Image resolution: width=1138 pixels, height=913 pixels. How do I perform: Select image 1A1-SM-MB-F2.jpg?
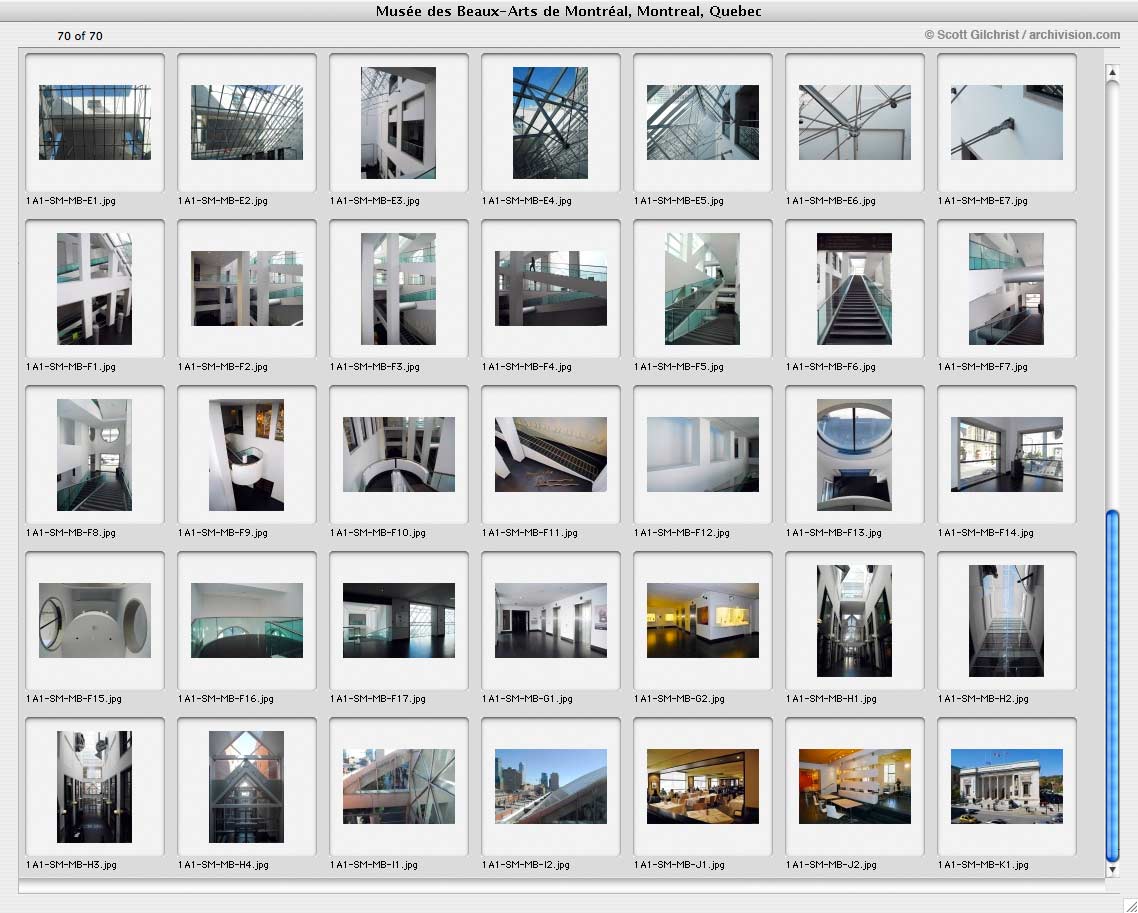click(247, 289)
